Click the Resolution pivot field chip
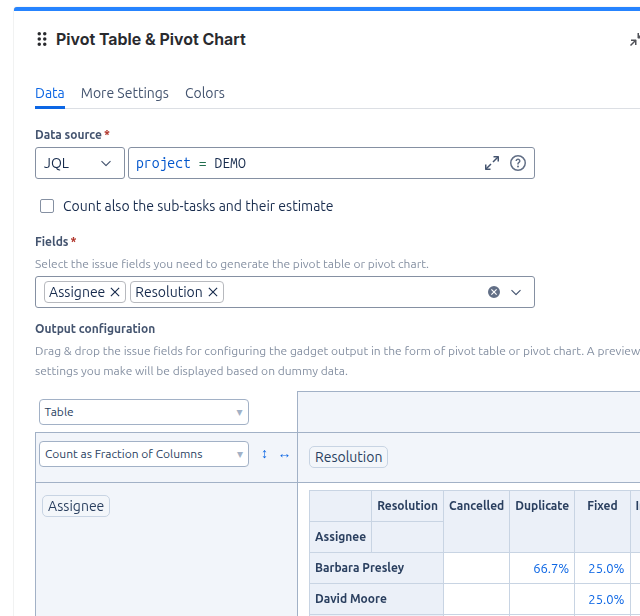This screenshot has height=616, width=640. pos(348,457)
